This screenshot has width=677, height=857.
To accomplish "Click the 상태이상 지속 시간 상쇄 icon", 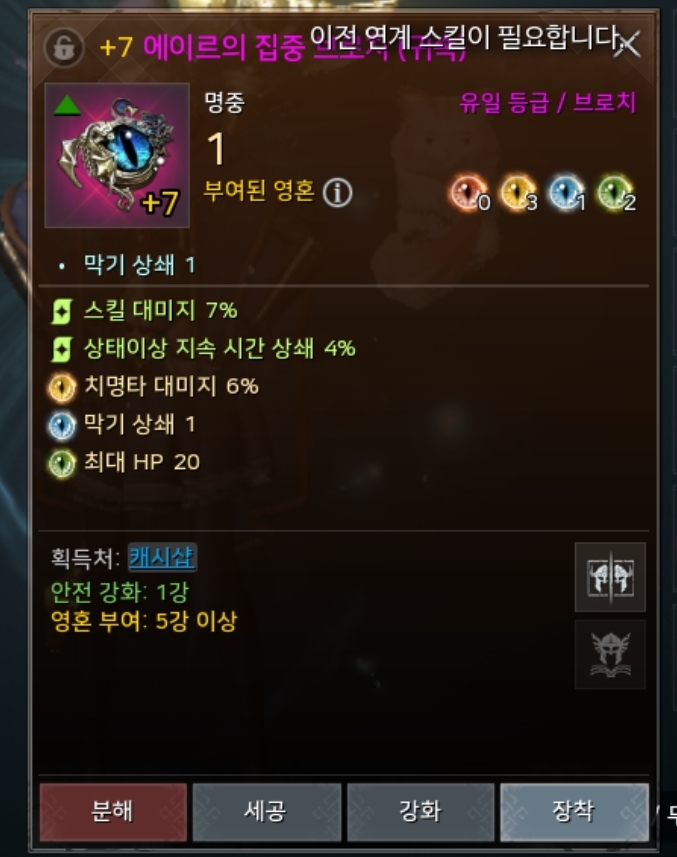I will coord(61,349).
